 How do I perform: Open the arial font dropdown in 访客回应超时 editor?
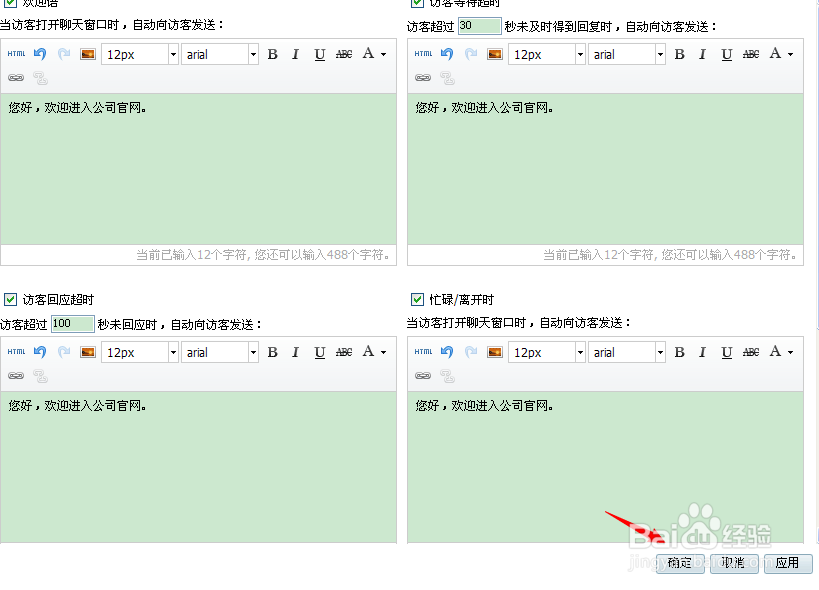pos(254,352)
